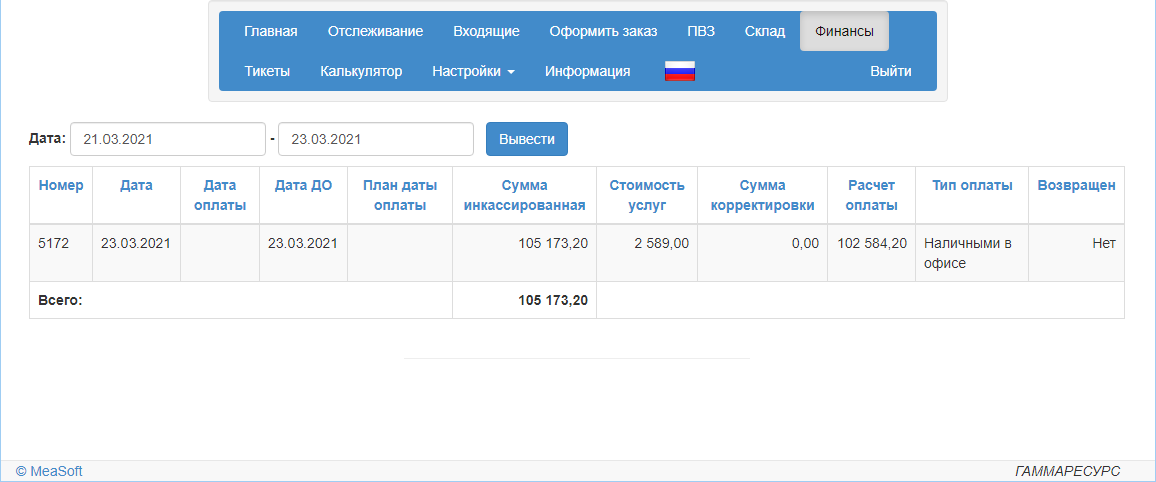Click the Вывести button
The image size is (1156, 482).
click(527, 139)
